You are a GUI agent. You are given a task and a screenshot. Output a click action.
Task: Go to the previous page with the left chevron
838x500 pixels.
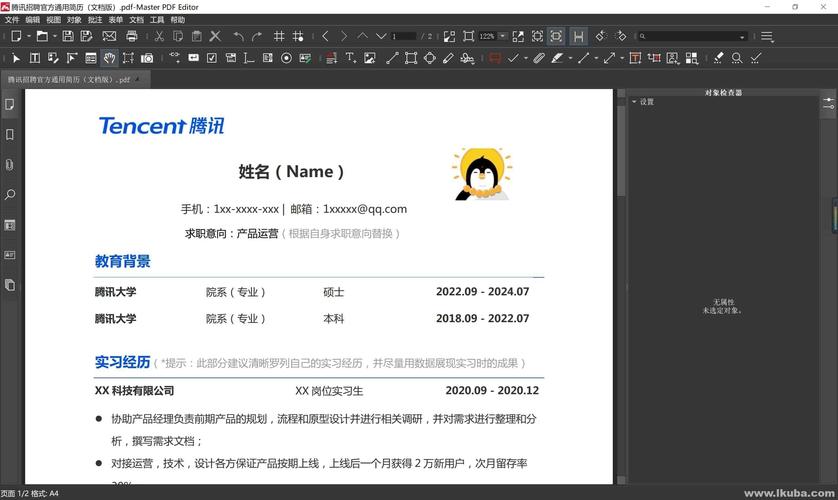(x=325, y=36)
